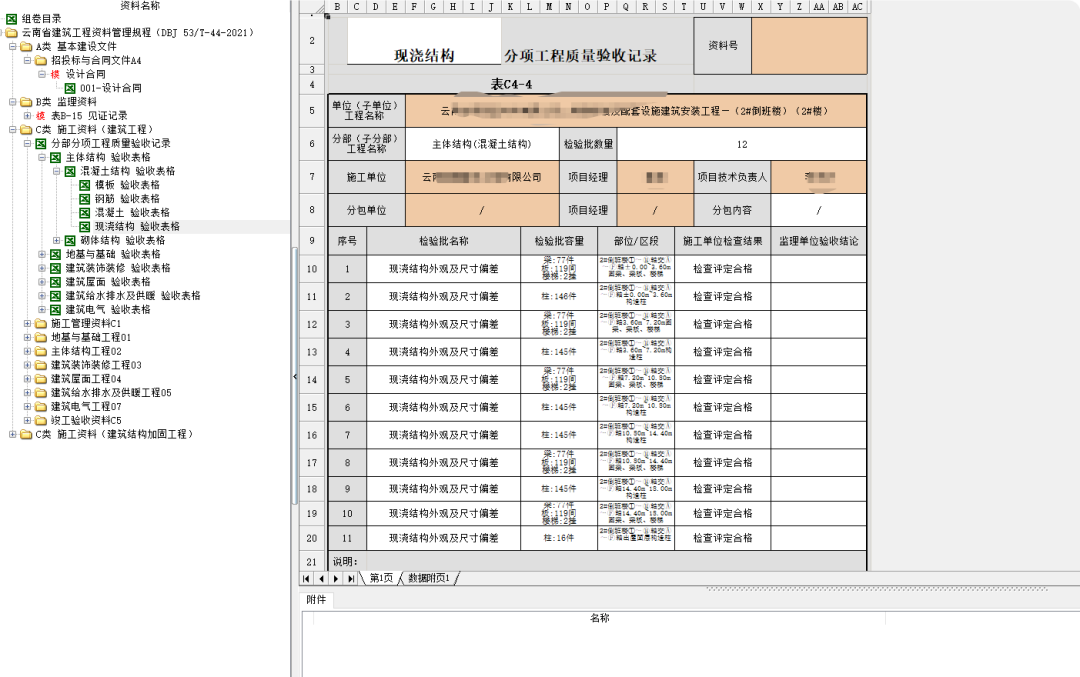This screenshot has height=677, width=1080.
Task: Click the 资料名称 column header
Action: [x=140, y=6]
